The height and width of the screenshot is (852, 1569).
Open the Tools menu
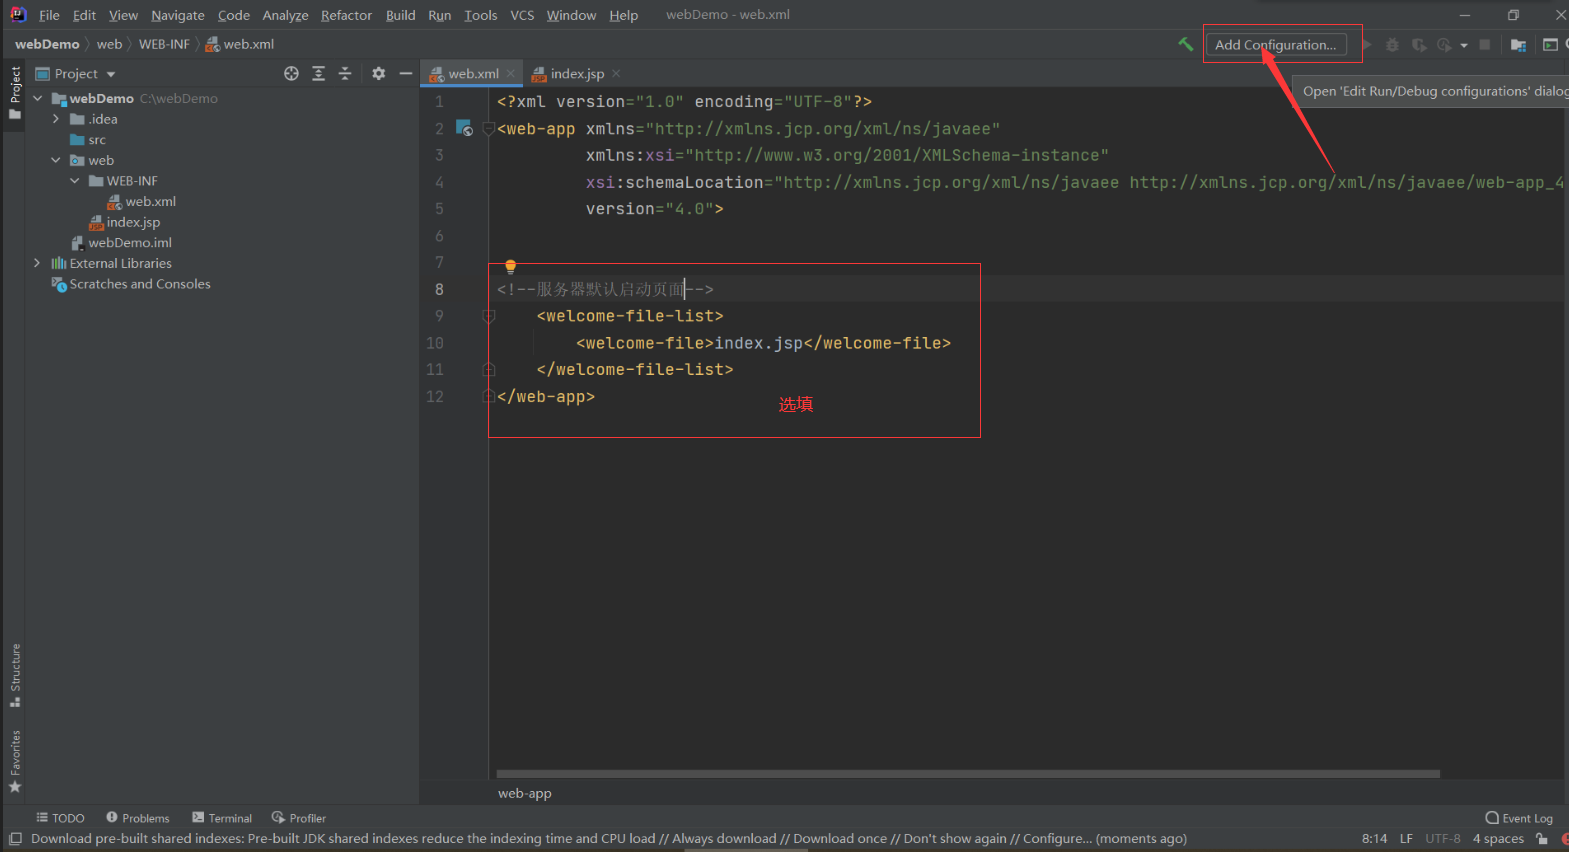480,15
